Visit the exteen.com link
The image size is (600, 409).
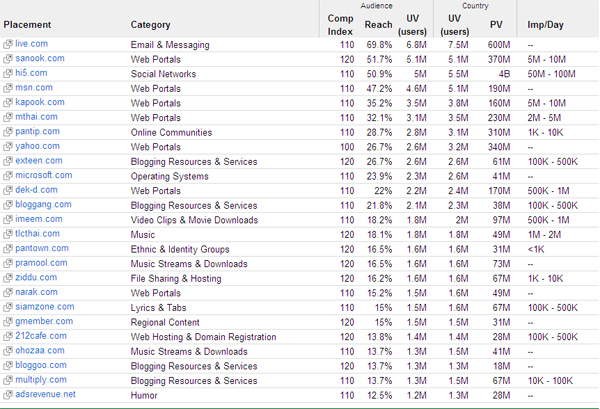(x=39, y=160)
